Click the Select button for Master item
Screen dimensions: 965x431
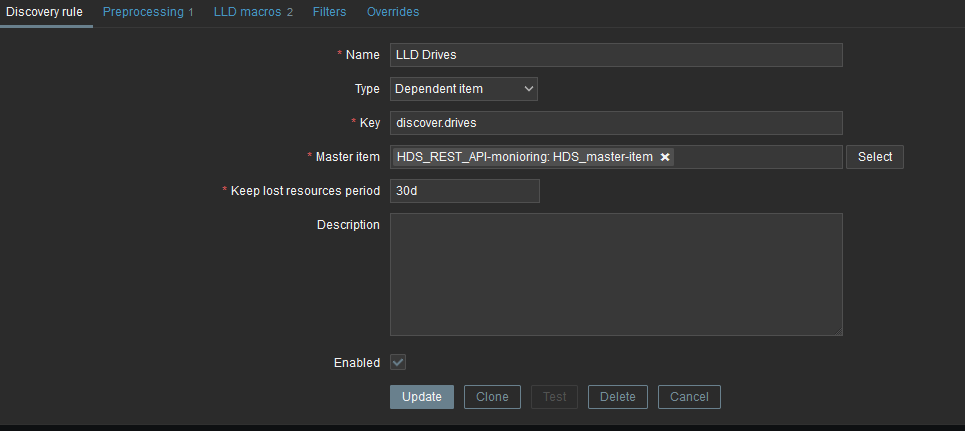pyautogui.click(x=874, y=157)
